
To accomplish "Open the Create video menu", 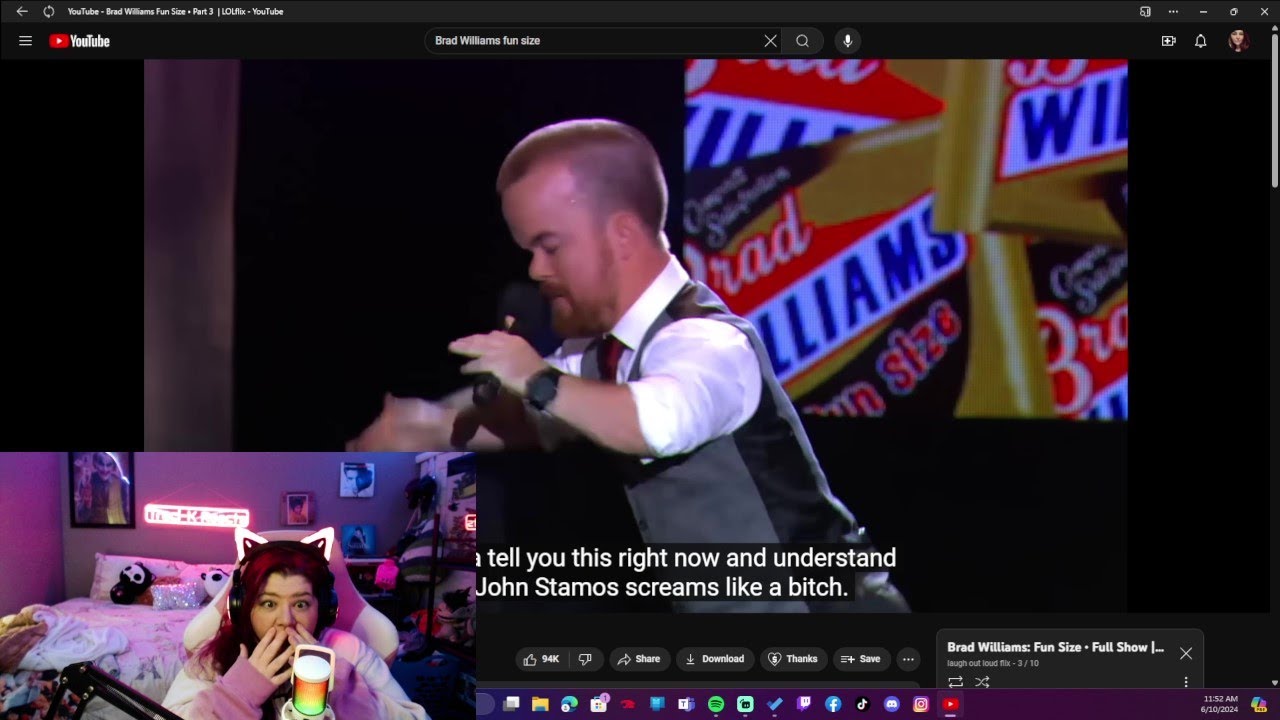I will click(x=1168, y=41).
